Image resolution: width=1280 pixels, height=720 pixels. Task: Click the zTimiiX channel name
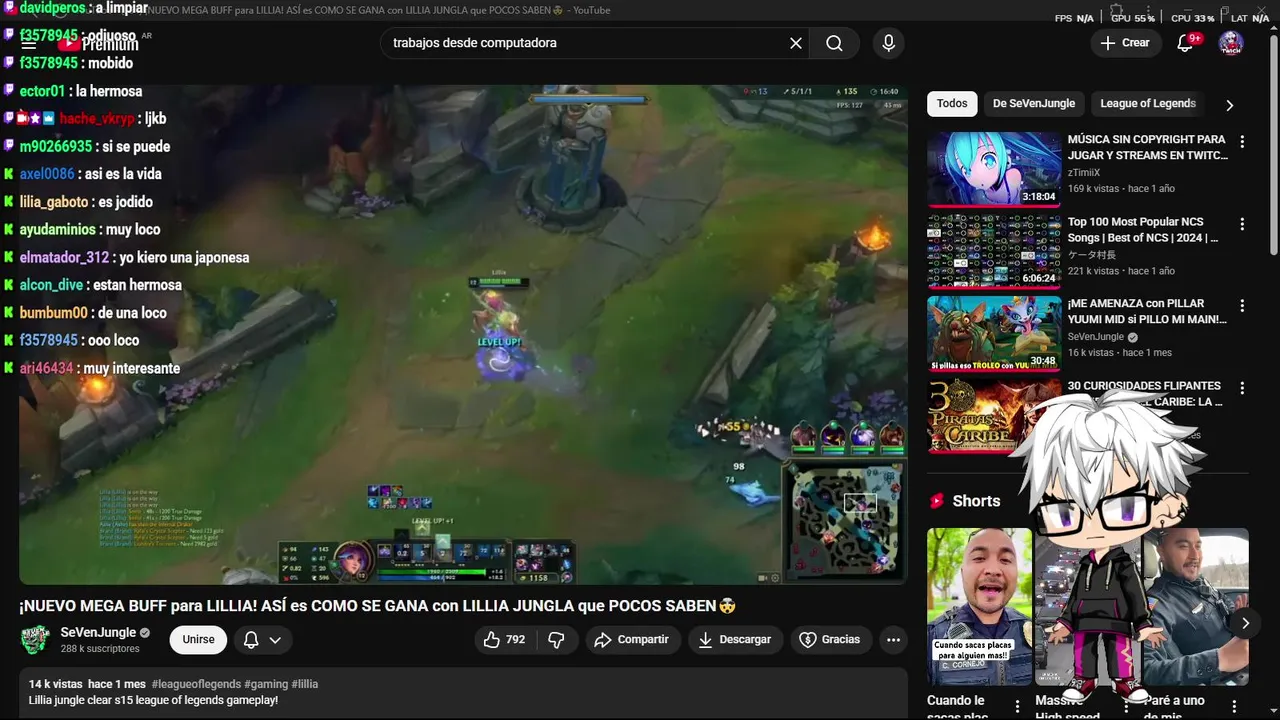[1084, 173]
